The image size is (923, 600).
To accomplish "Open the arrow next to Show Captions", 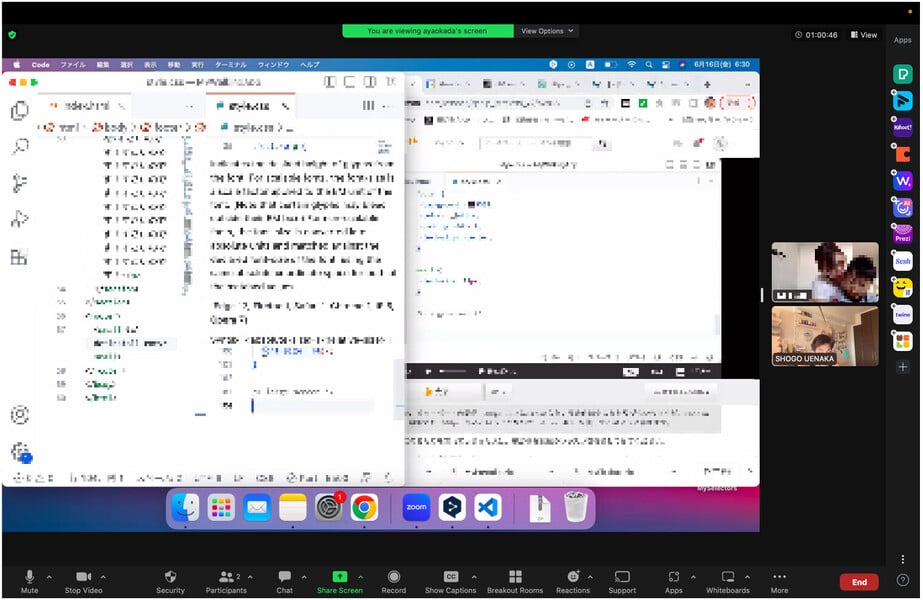I will tap(473, 577).
